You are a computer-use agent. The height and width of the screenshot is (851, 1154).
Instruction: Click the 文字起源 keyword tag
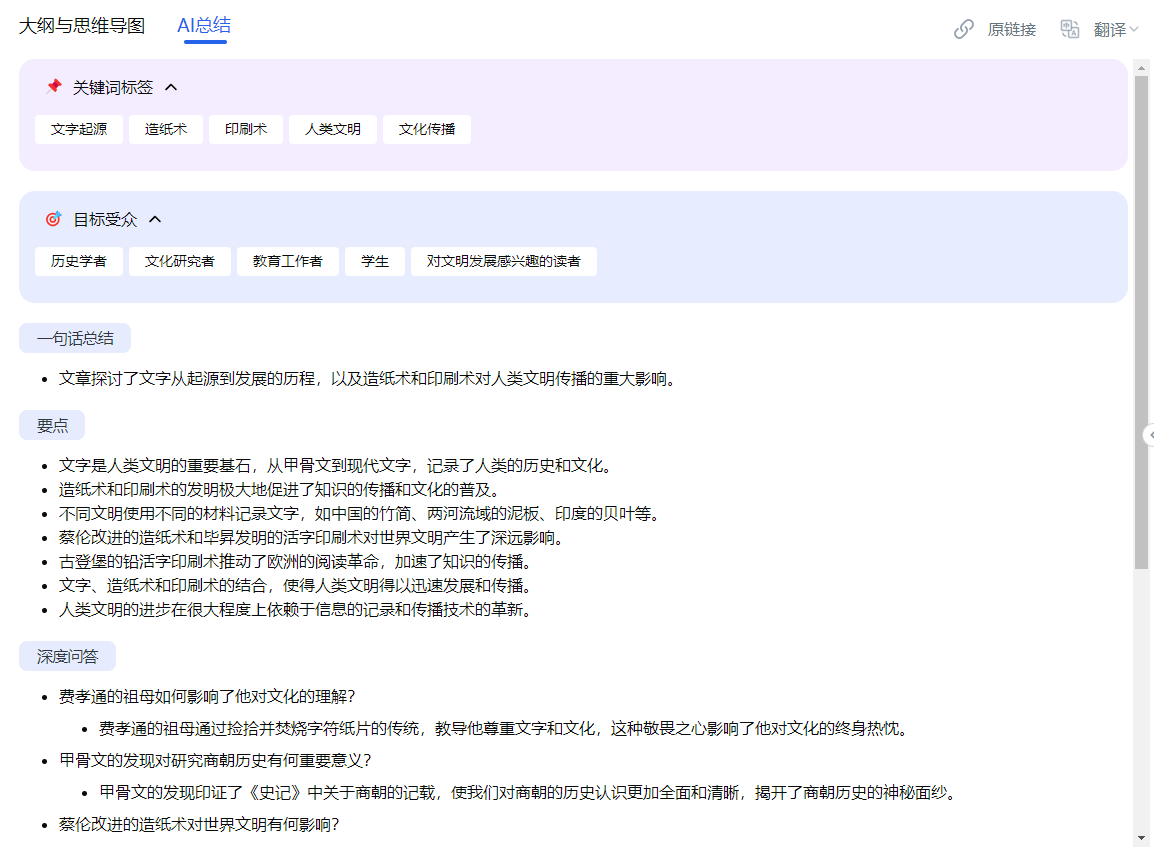[79, 129]
